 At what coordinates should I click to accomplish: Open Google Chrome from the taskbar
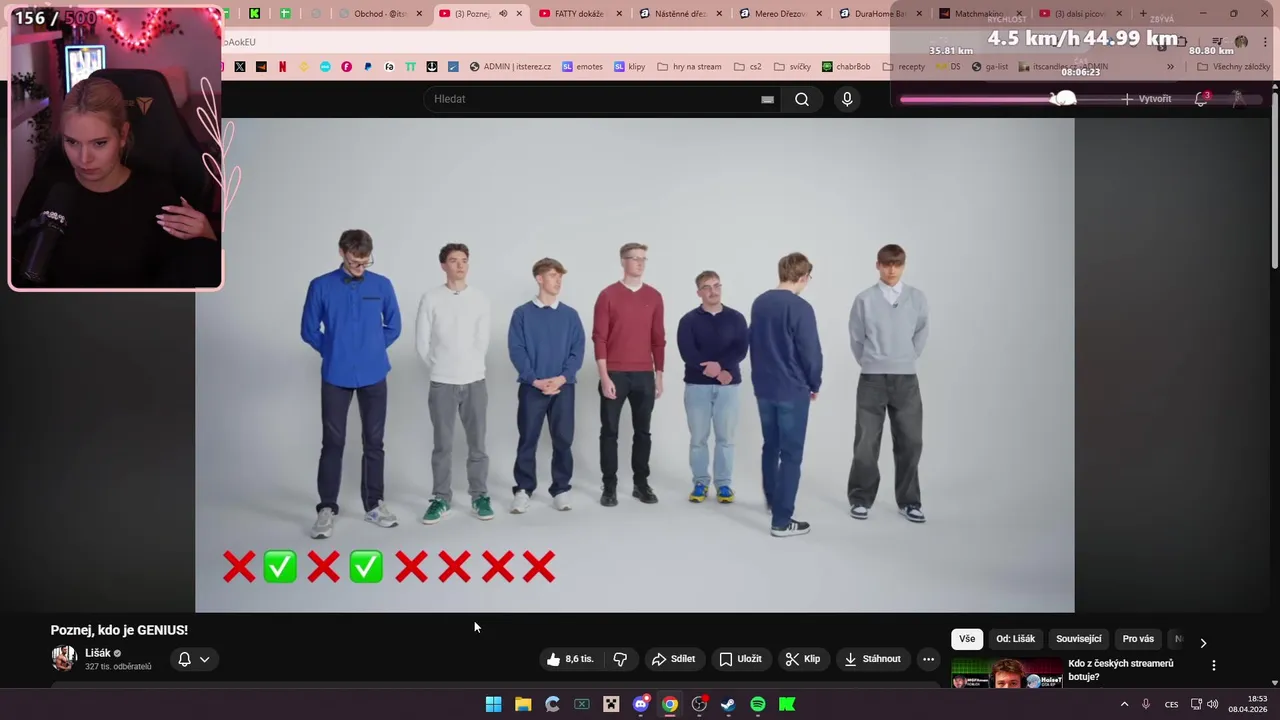pos(670,704)
